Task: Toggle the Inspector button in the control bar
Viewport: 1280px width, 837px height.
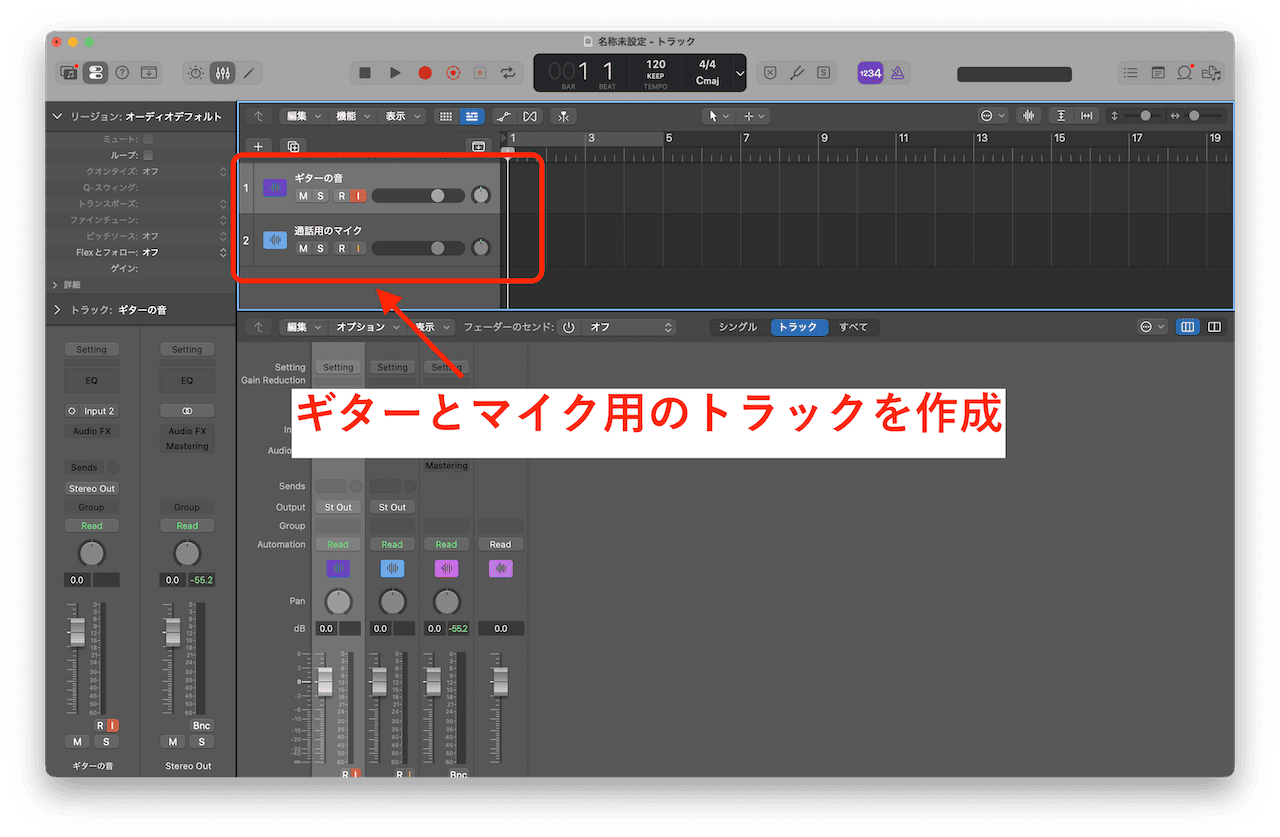Action: coord(95,72)
